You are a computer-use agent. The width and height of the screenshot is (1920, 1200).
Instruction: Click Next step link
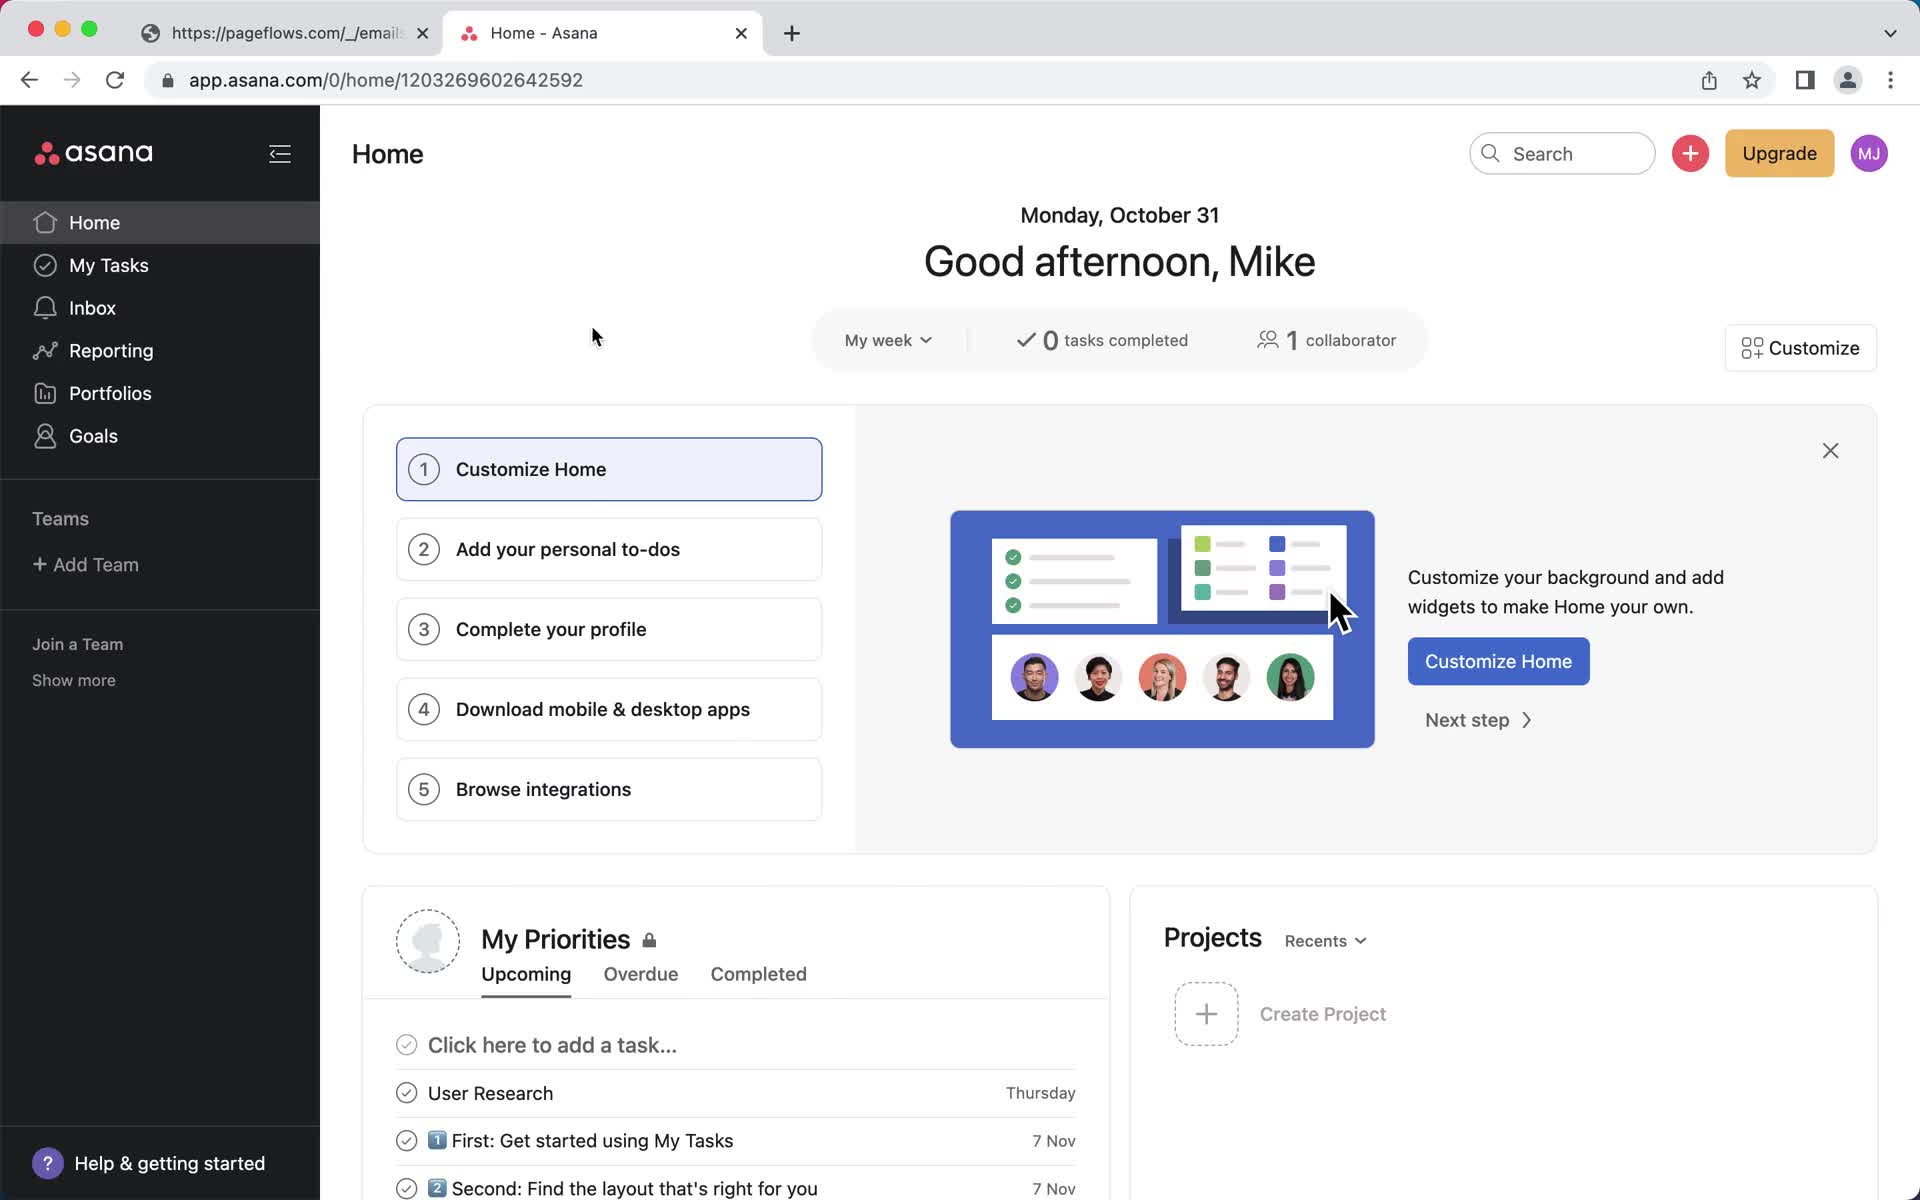coord(1478,720)
